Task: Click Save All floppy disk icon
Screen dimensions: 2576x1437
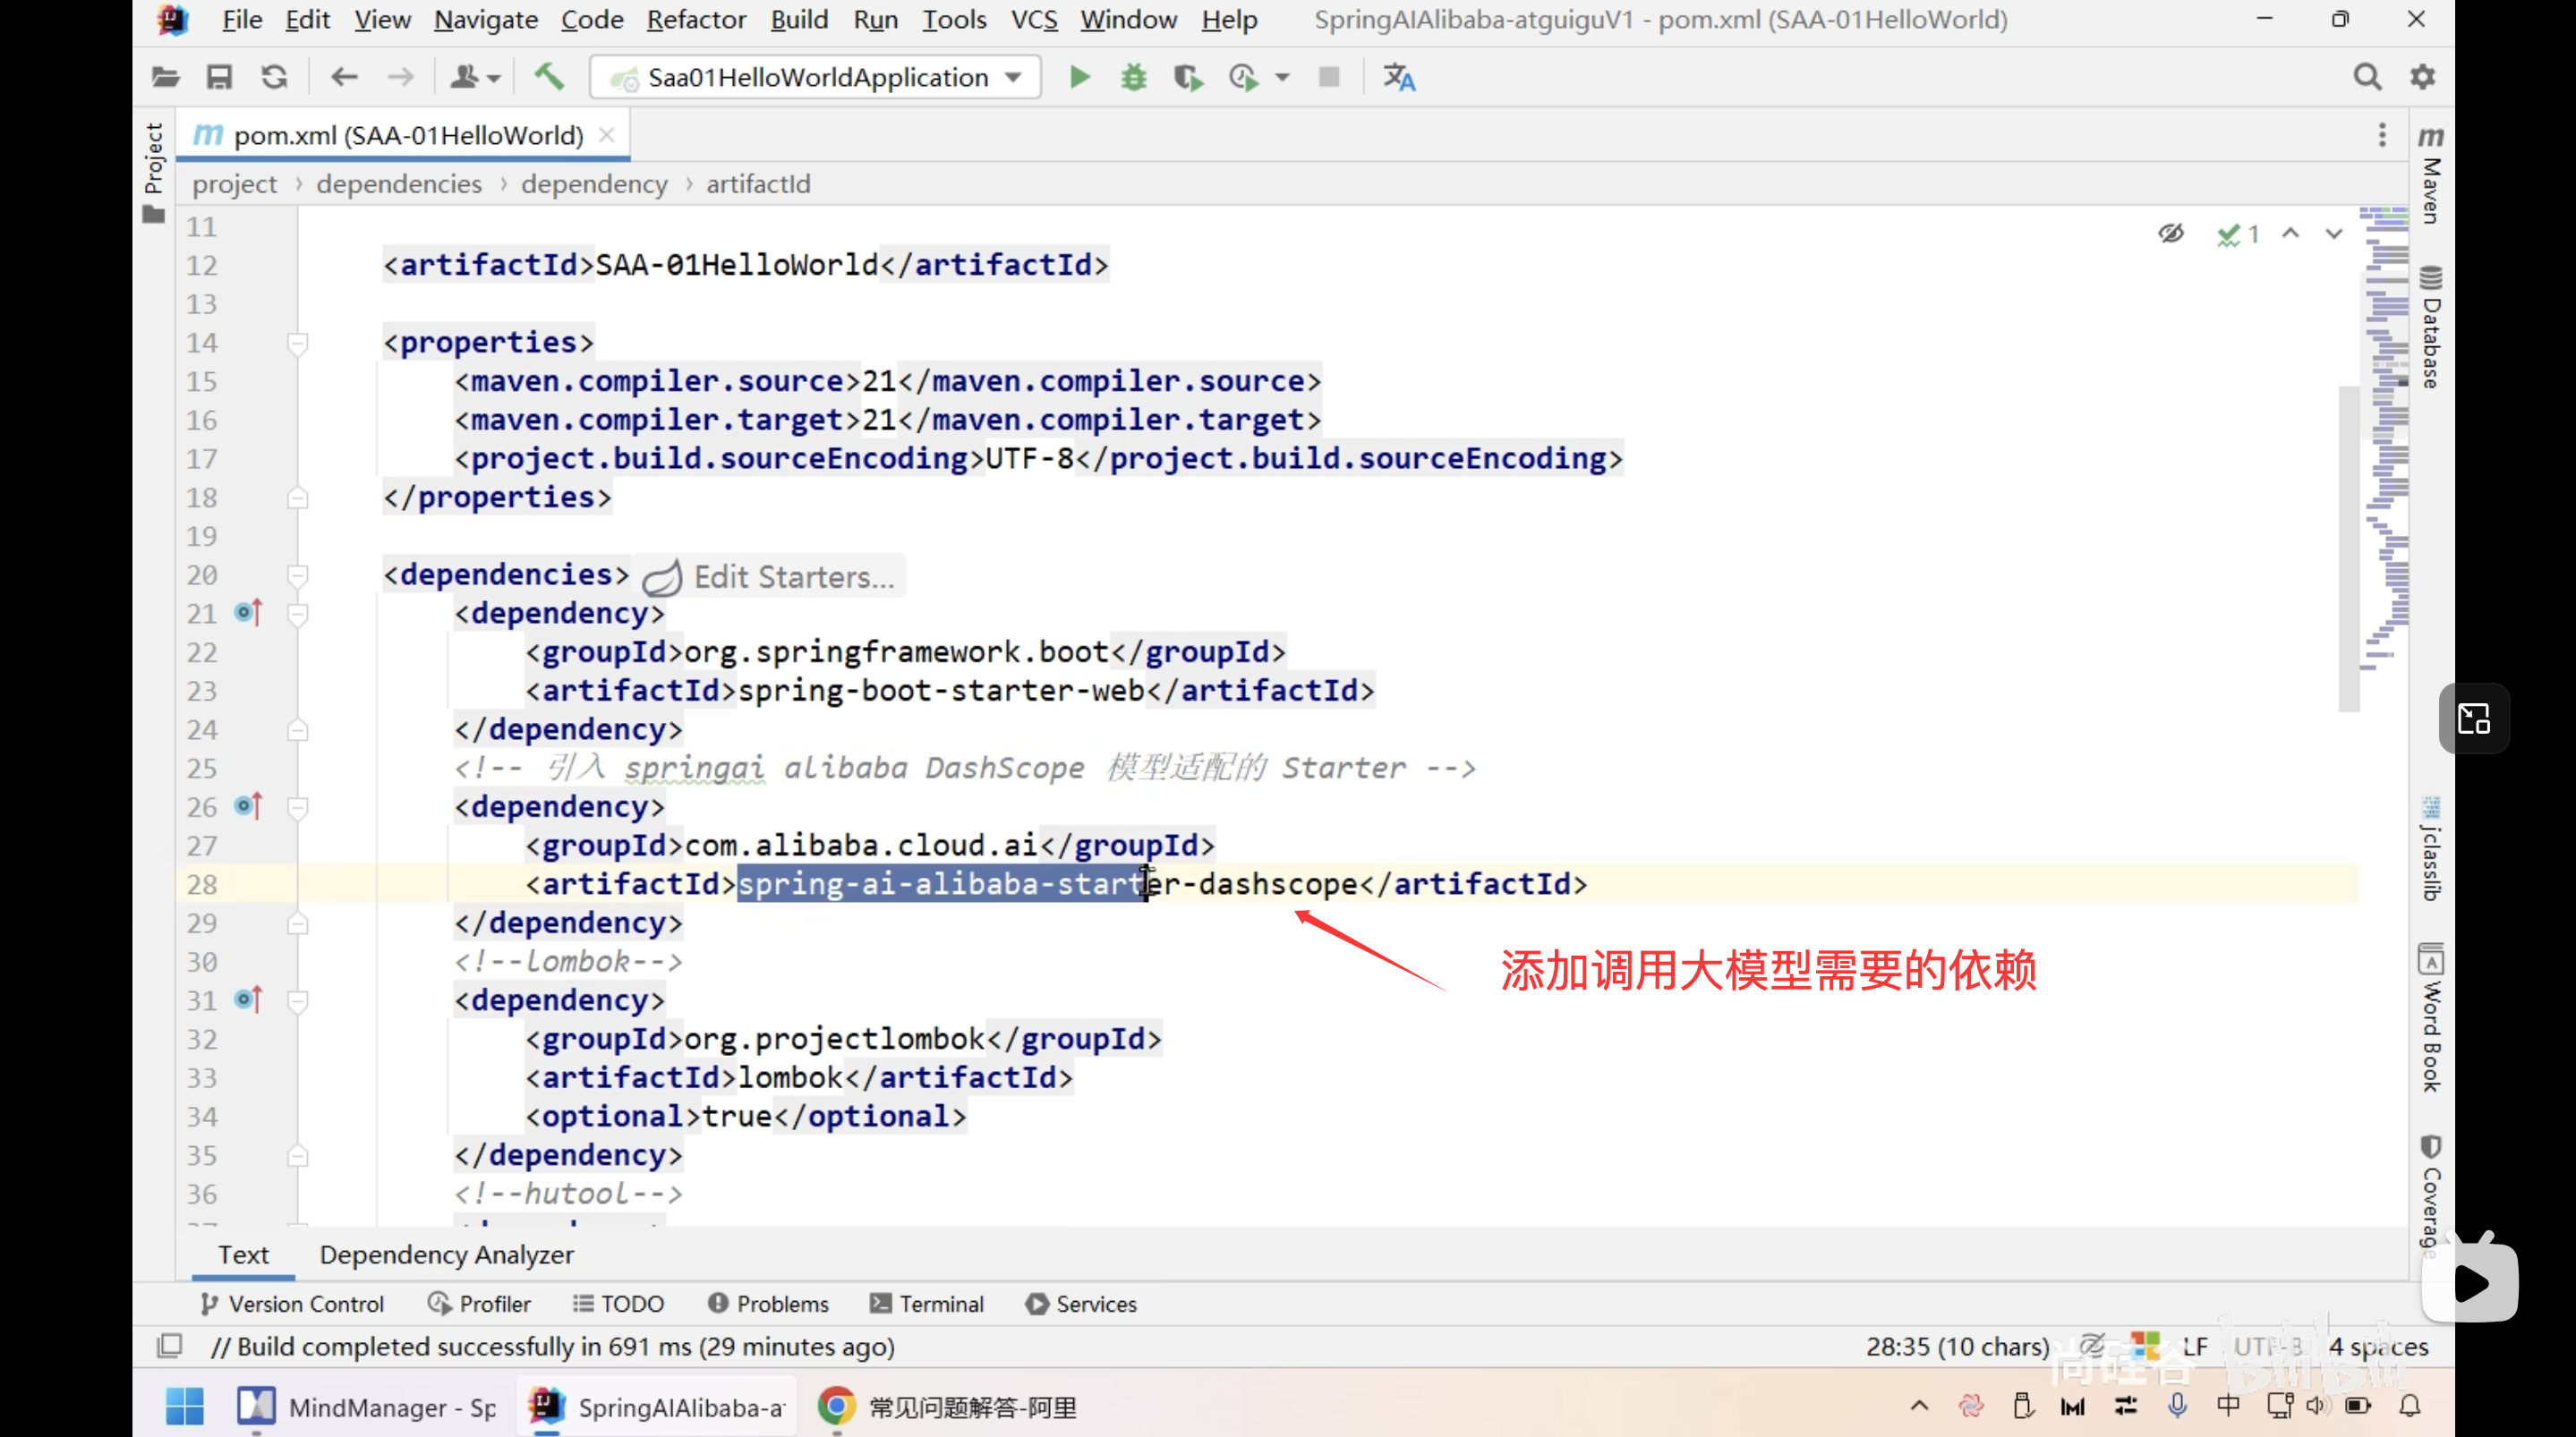Action: point(219,77)
